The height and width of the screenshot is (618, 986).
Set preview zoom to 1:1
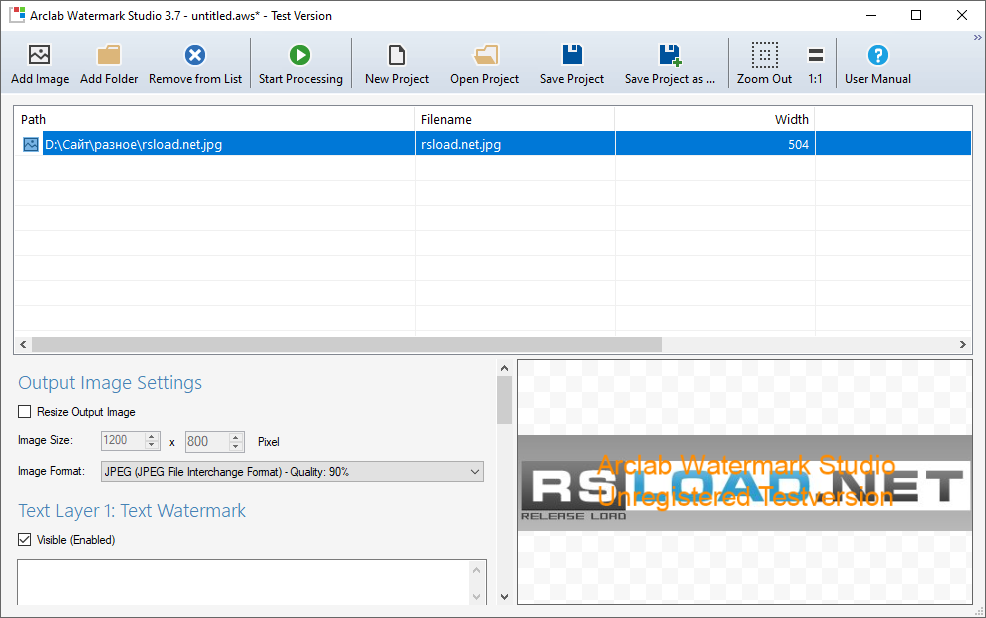816,63
